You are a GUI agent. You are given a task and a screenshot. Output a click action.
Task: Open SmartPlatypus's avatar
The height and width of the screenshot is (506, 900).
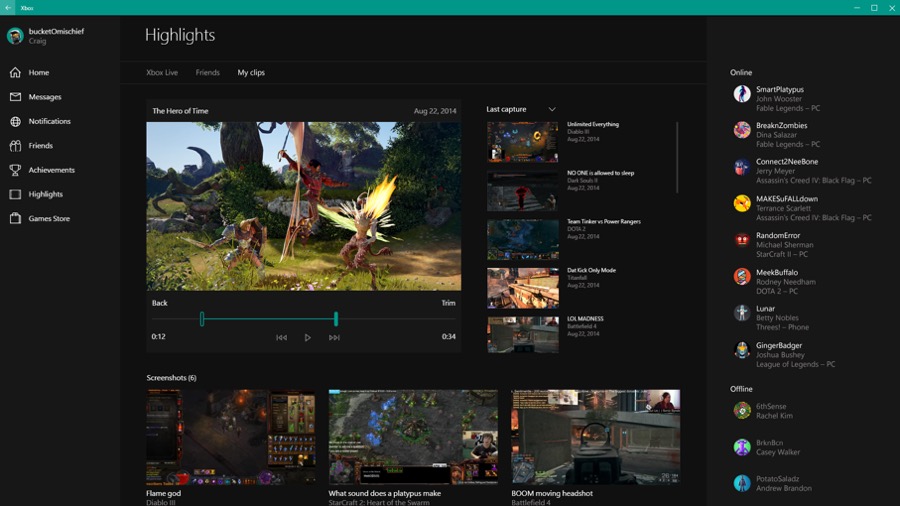(x=742, y=94)
